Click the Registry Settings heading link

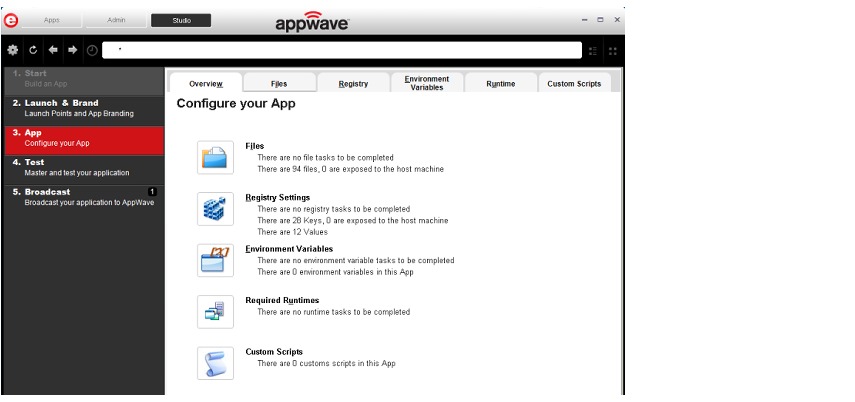[278, 197]
